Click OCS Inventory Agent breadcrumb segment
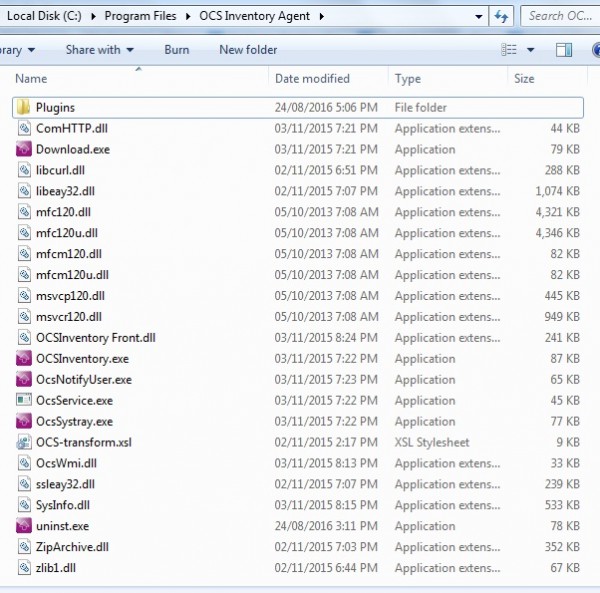This screenshot has height=593, width=600. tap(254, 16)
